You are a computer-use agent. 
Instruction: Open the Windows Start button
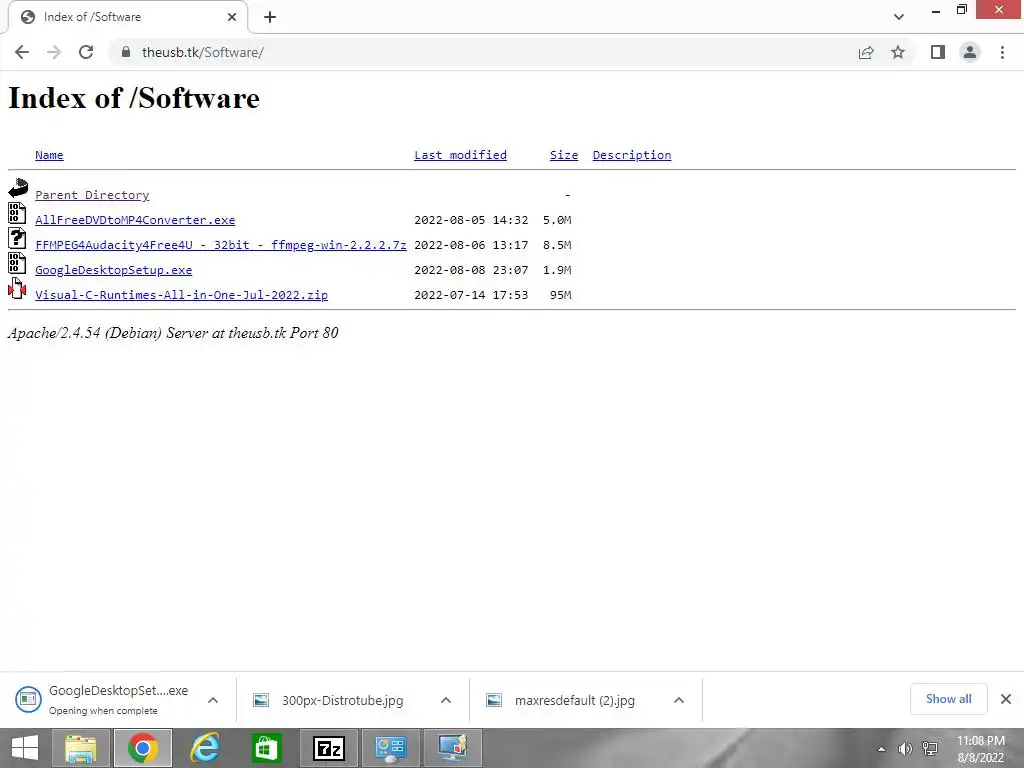(x=25, y=748)
